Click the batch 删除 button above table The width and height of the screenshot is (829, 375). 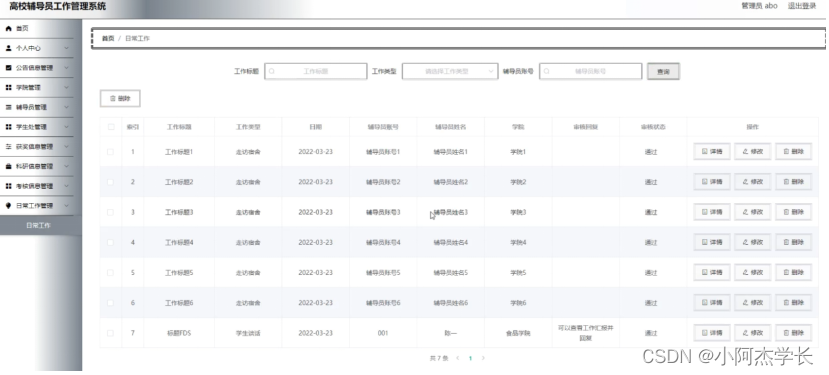point(120,98)
